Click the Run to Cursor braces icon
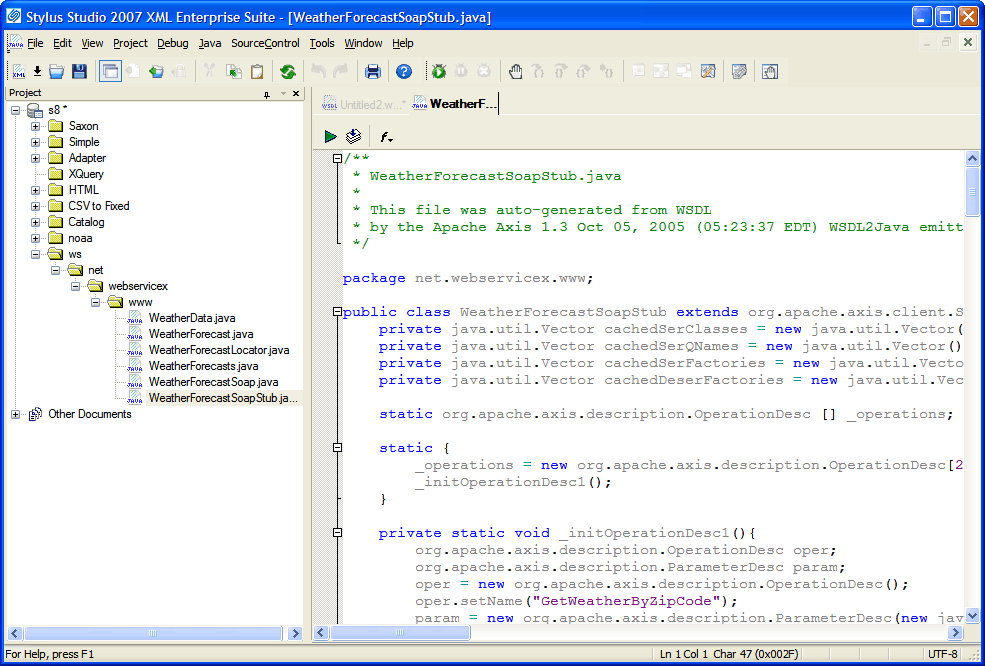 (606, 72)
